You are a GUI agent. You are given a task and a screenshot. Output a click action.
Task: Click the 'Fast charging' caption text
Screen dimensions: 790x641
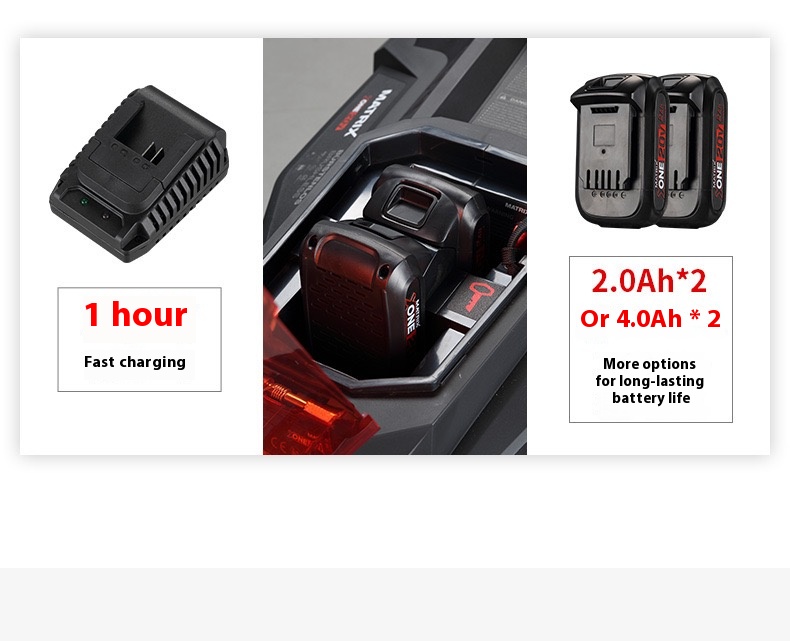135,362
